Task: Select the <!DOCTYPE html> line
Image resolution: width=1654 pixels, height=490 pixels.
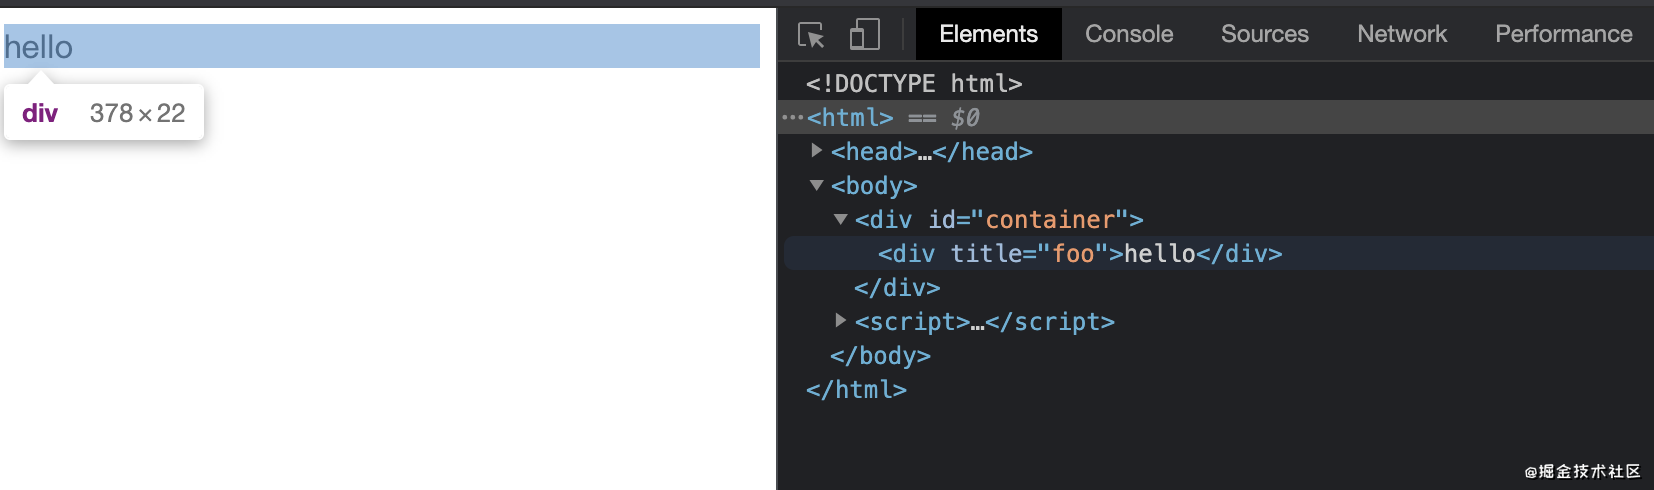Action: coord(914,83)
